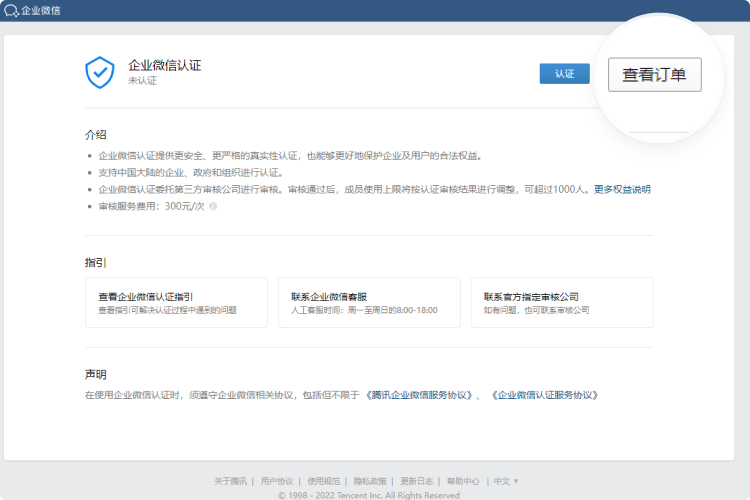Image resolution: width=750 pixels, height=500 pixels.
Task: Click the 指引 section heading
Action: (96, 262)
